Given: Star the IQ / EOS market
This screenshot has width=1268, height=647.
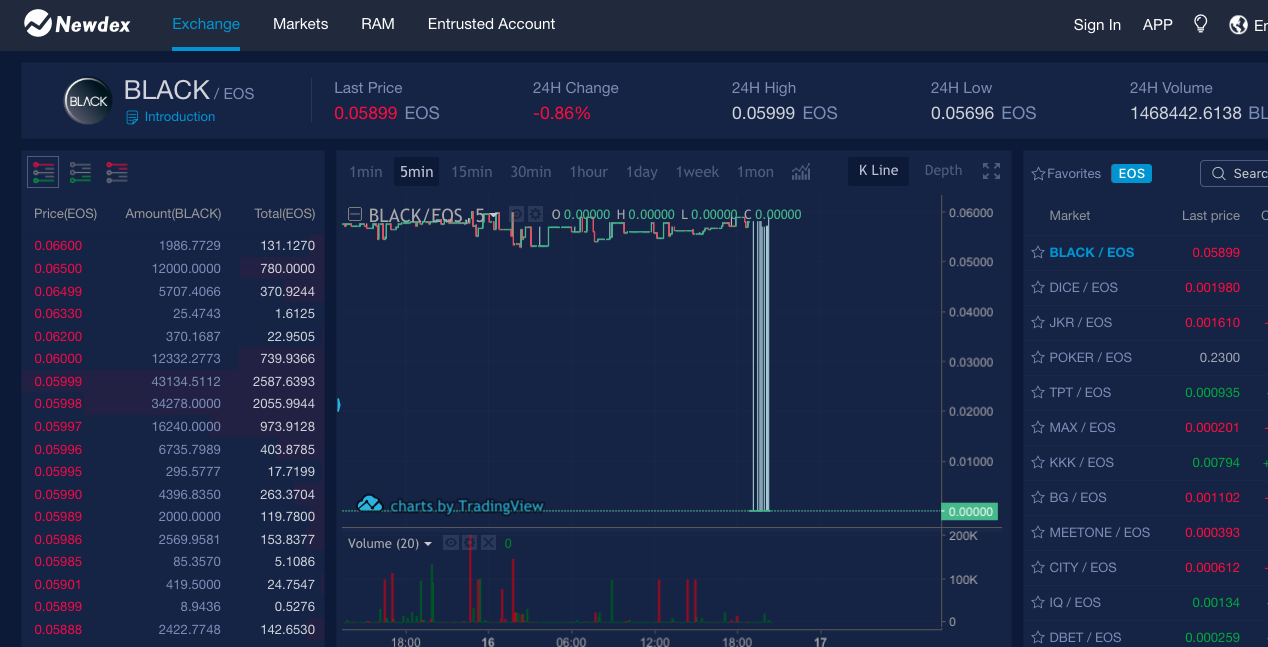Looking at the screenshot, I should [x=1038, y=602].
